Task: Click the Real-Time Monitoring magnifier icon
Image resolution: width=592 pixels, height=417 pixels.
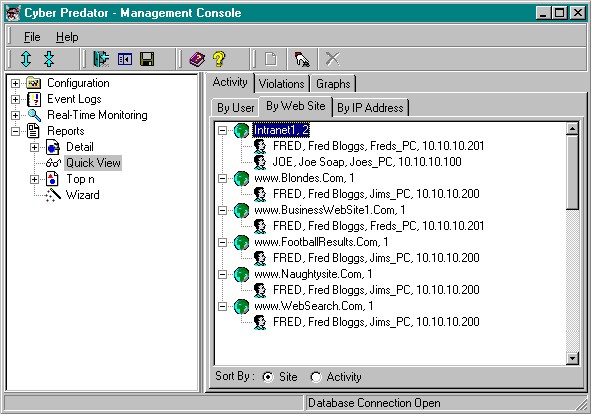Action: (34, 115)
